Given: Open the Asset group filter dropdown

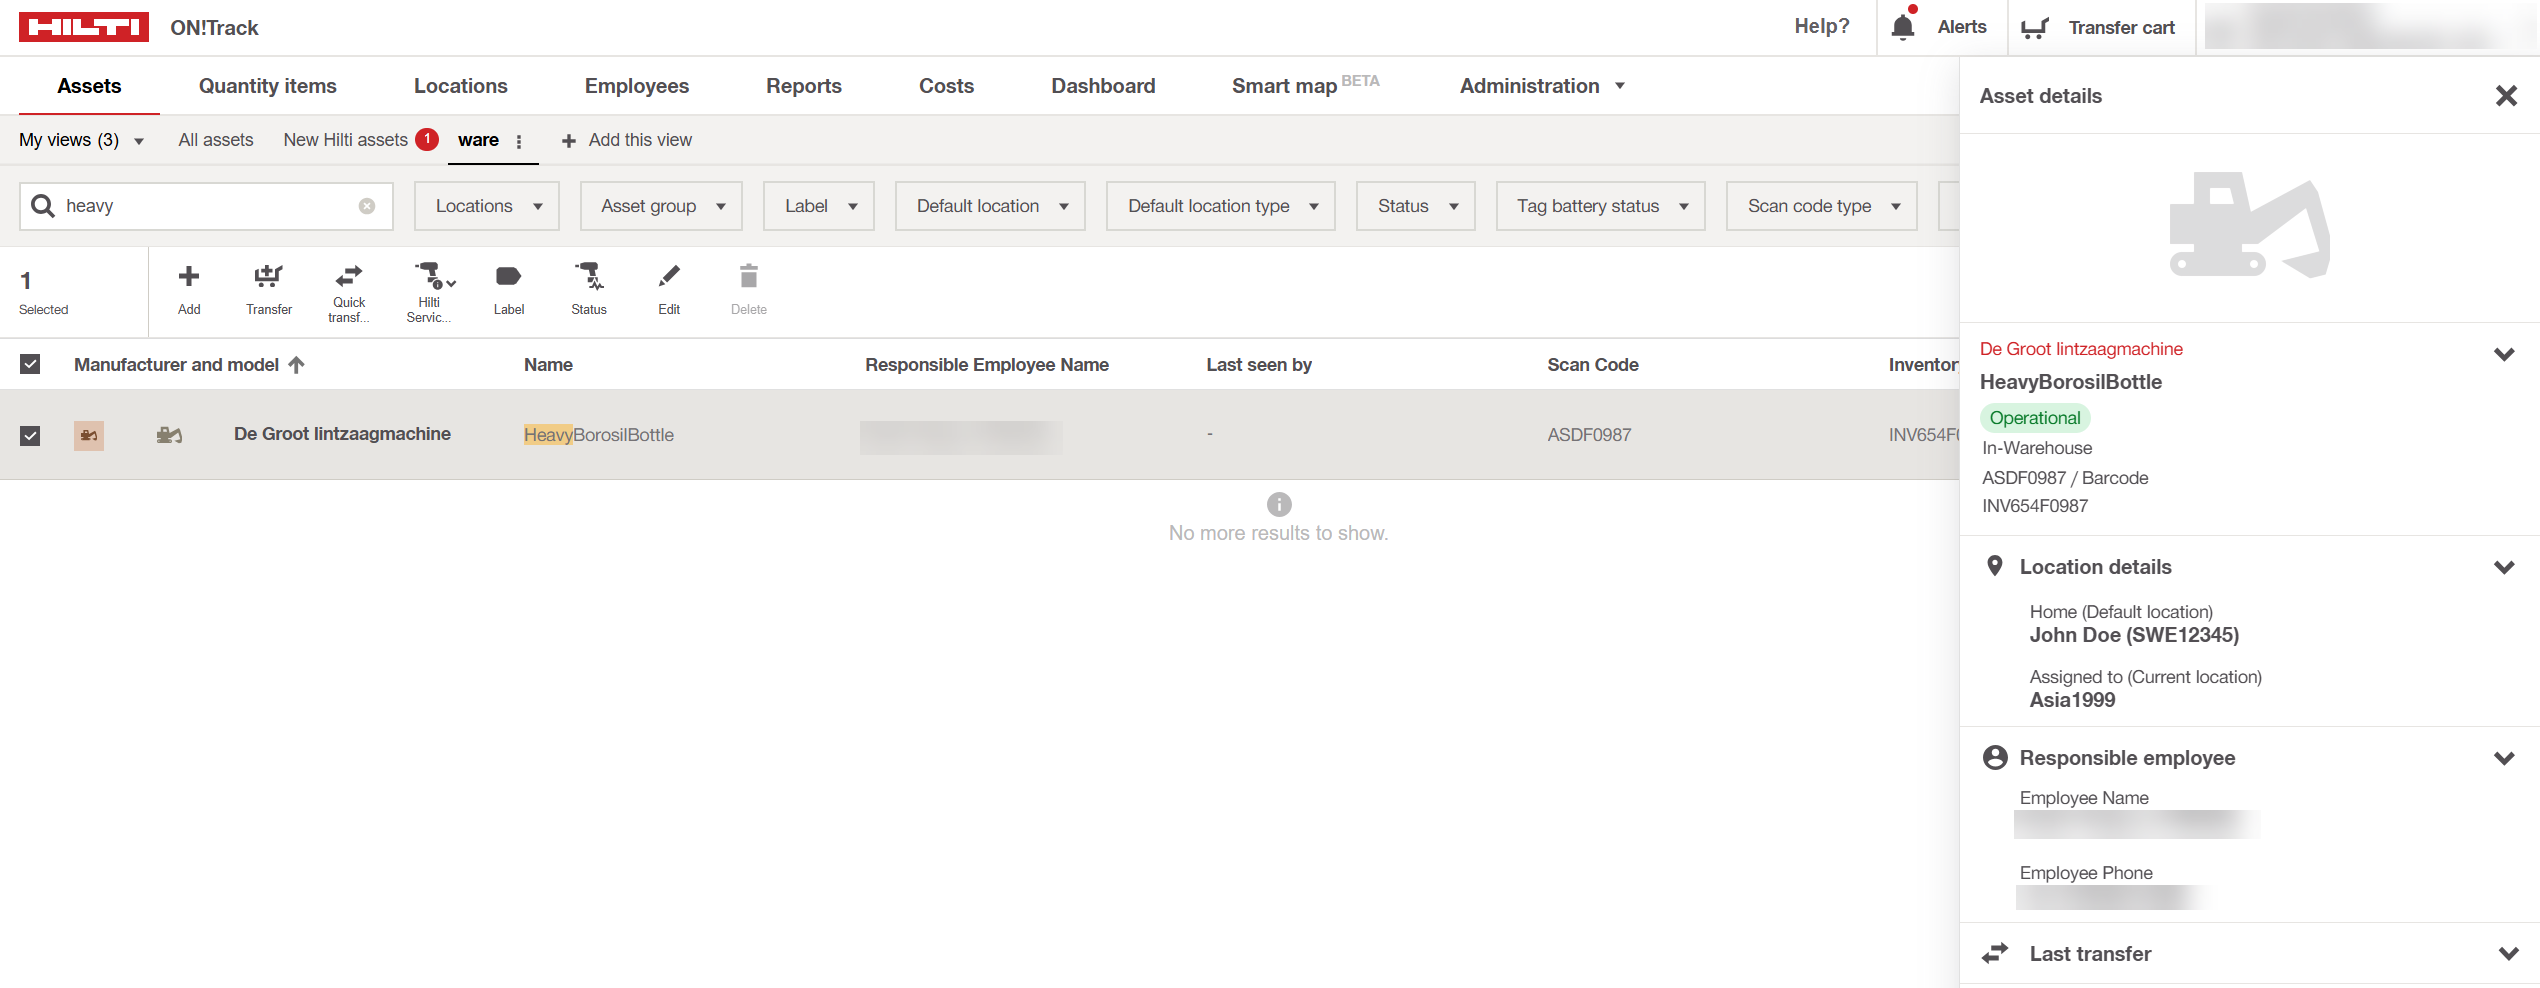Looking at the screenshot, I should point(661,206).
